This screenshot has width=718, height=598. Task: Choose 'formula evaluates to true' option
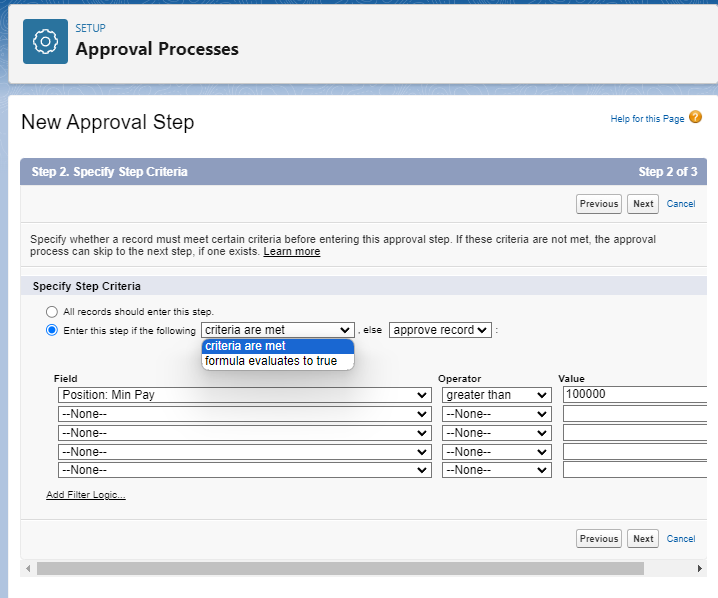click(x=277, y=361)
